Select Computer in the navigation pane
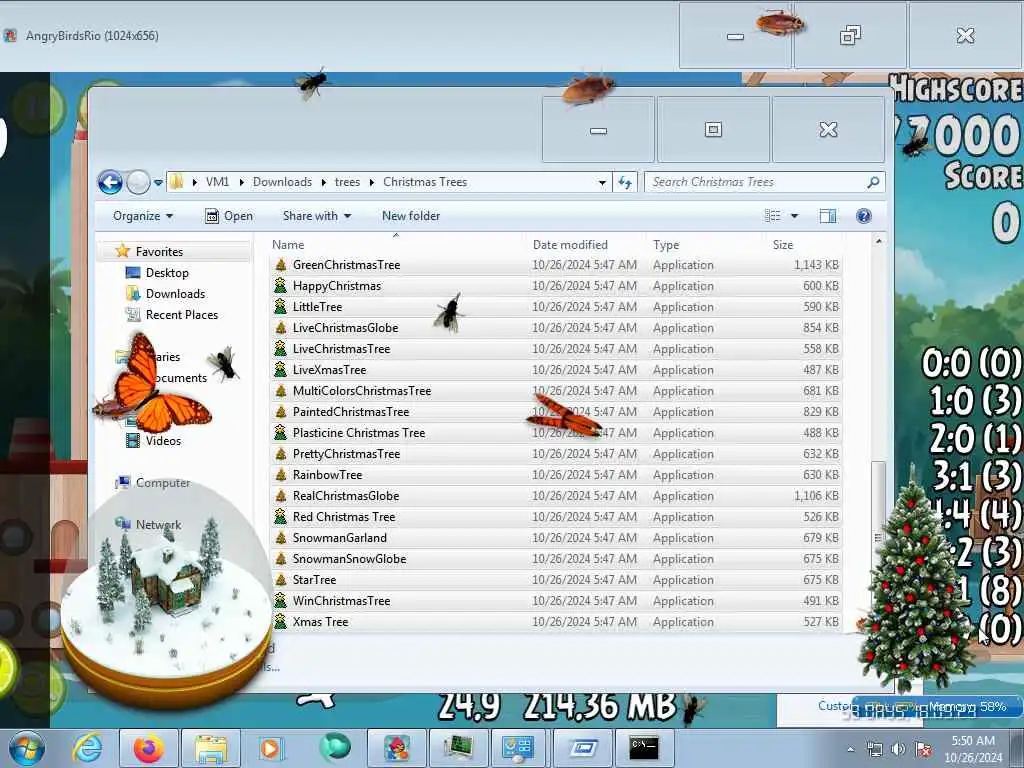The height and width of the screenshot is (768, 1024). coord(163,483)
